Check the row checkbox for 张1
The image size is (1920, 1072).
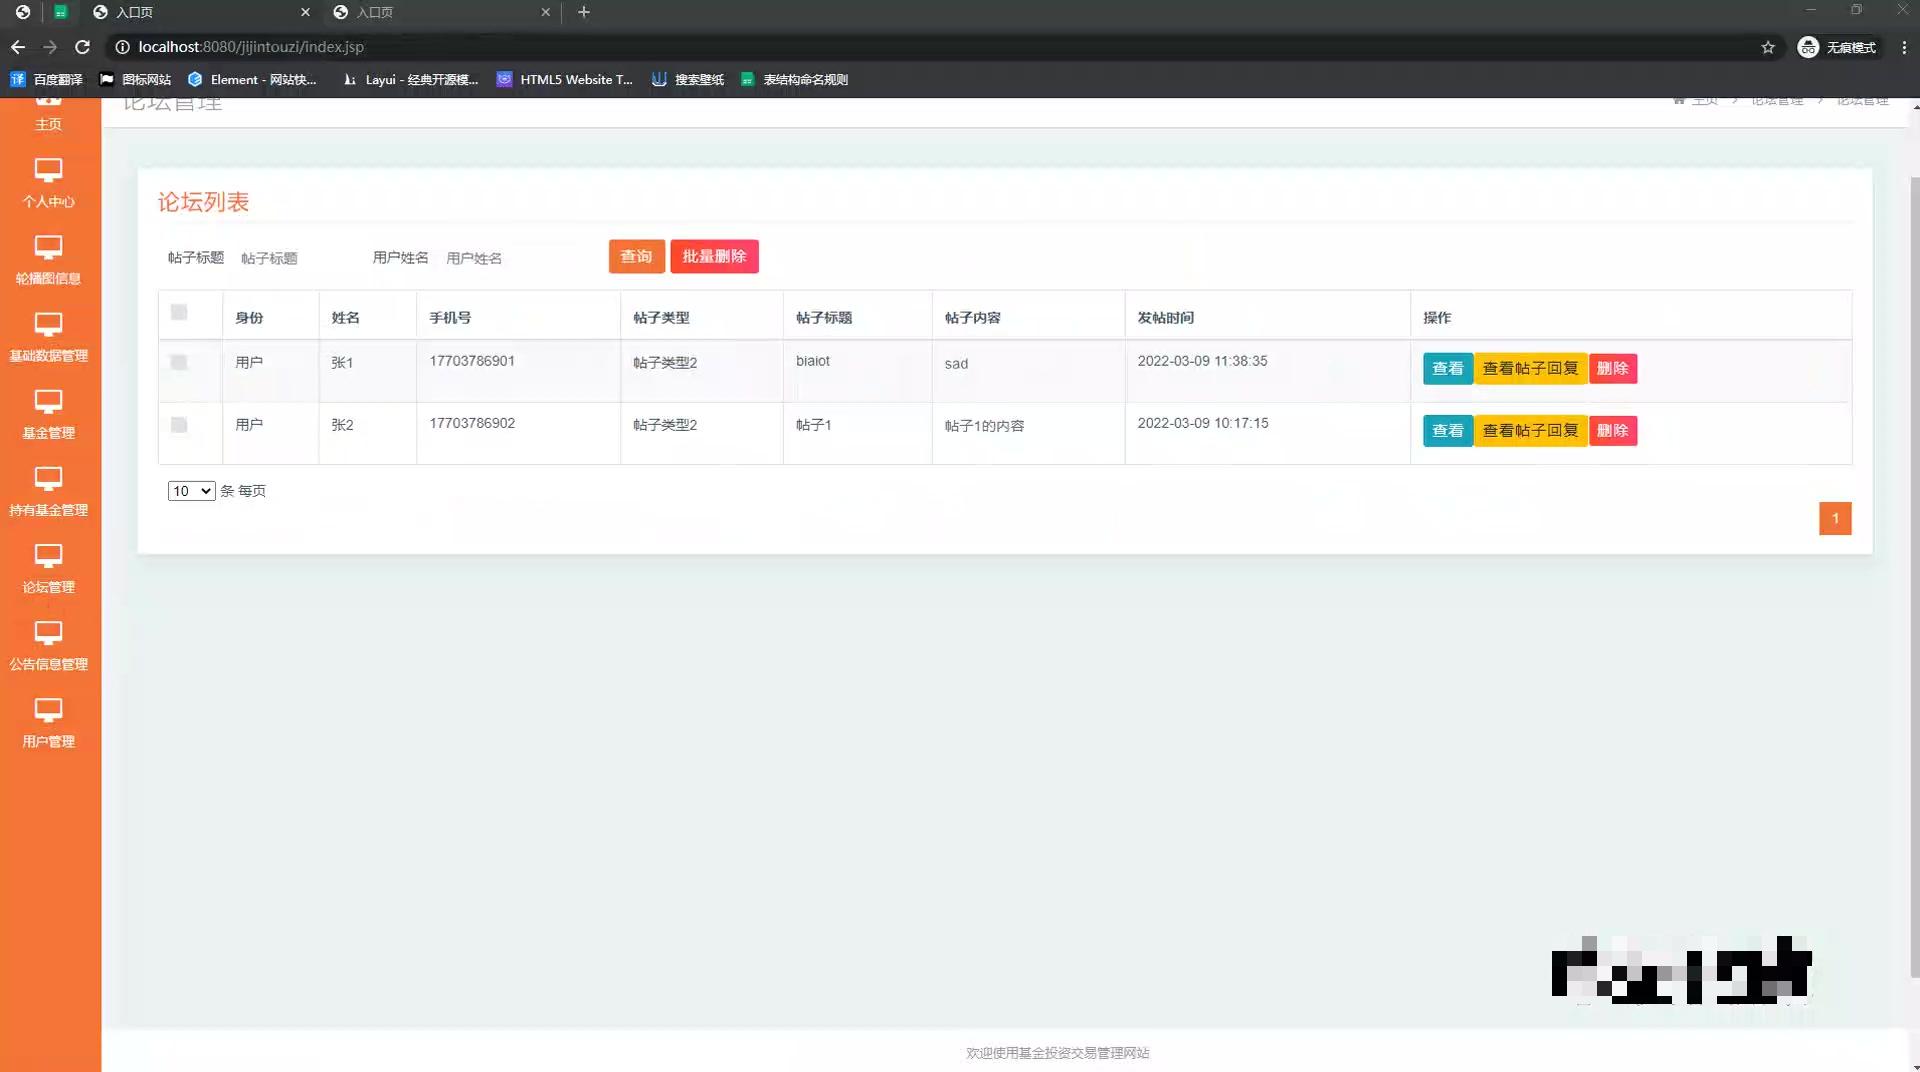(178, 363)
